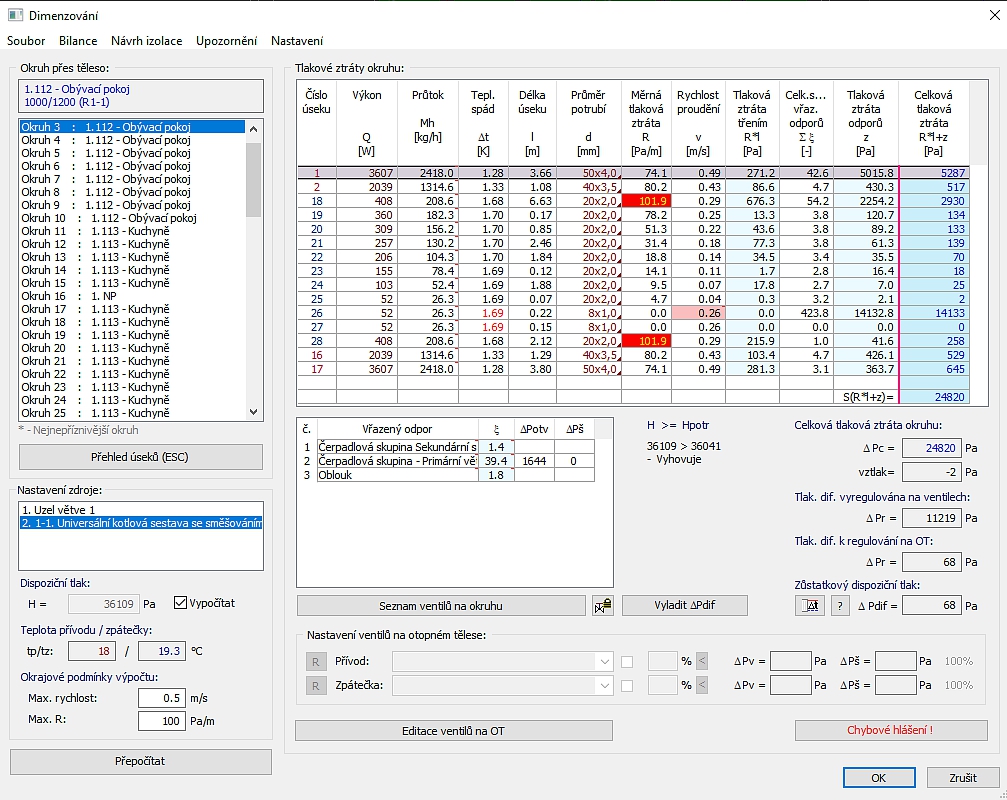Select 'Okruh 16 : 1. NP' in list
Screen dimensions: 1007x800
(x=132, y=296)
